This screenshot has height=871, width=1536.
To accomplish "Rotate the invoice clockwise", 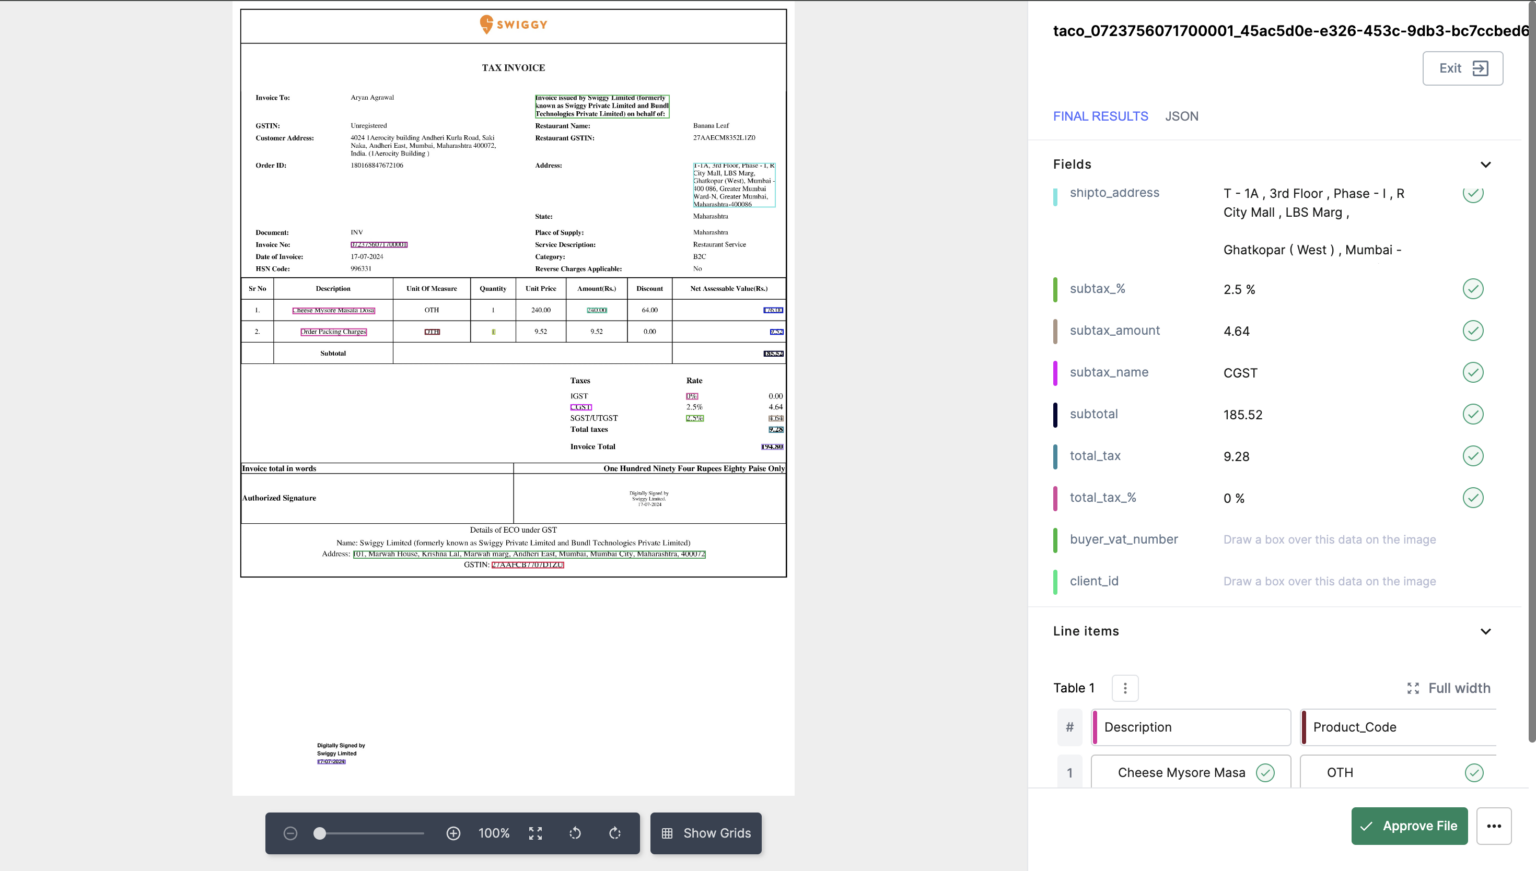I will 614,833.
